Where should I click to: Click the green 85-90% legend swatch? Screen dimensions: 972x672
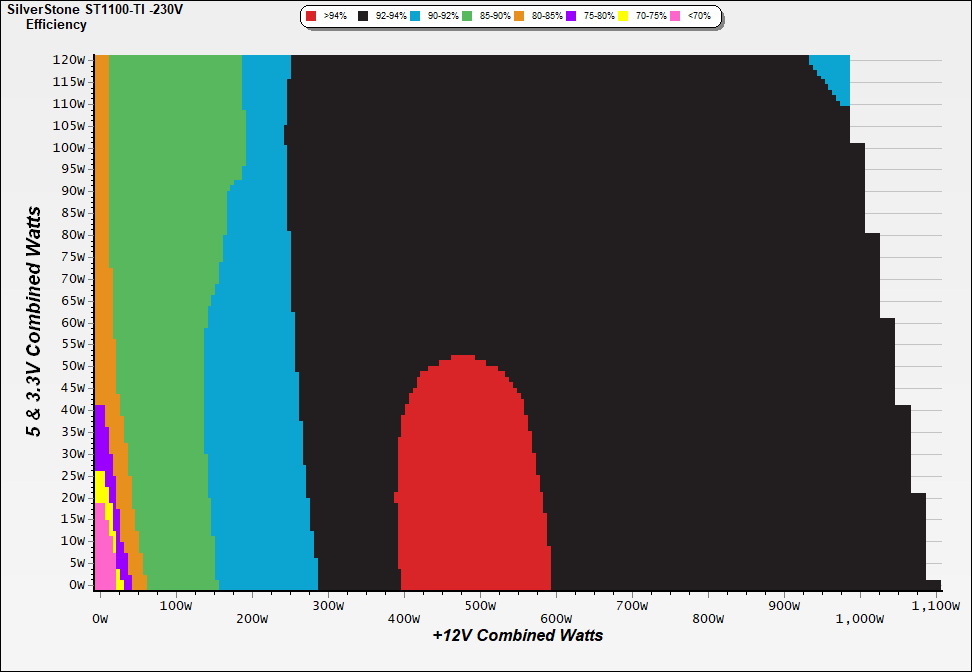[467, 17]
